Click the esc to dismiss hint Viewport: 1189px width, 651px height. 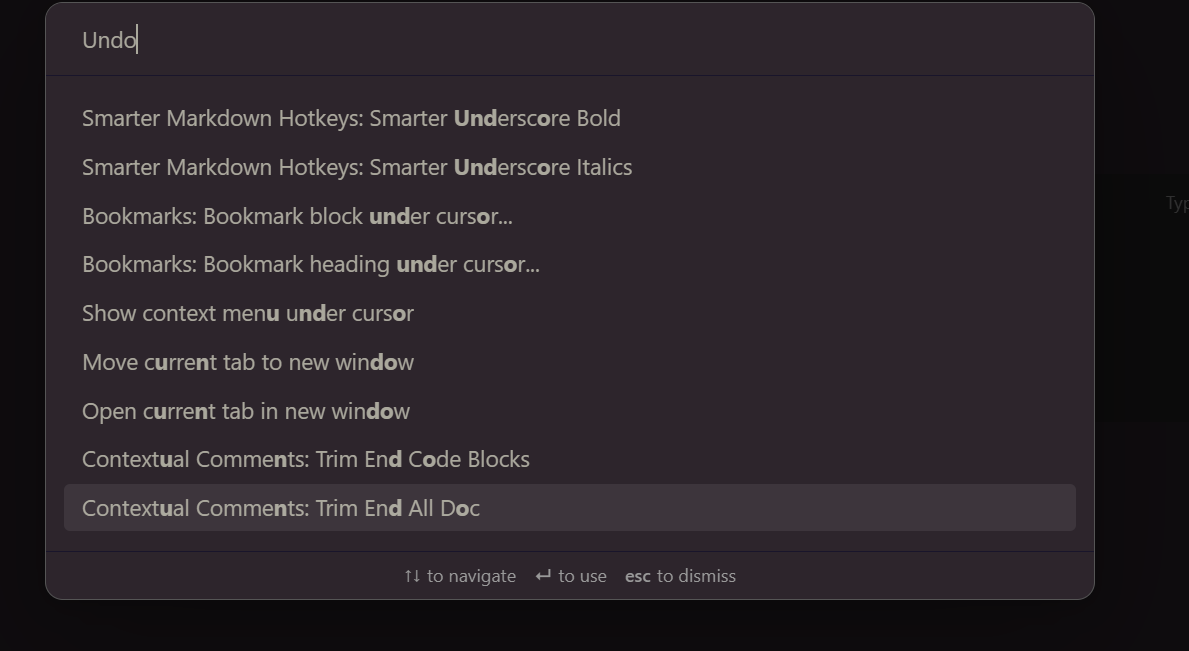[680, 576]
